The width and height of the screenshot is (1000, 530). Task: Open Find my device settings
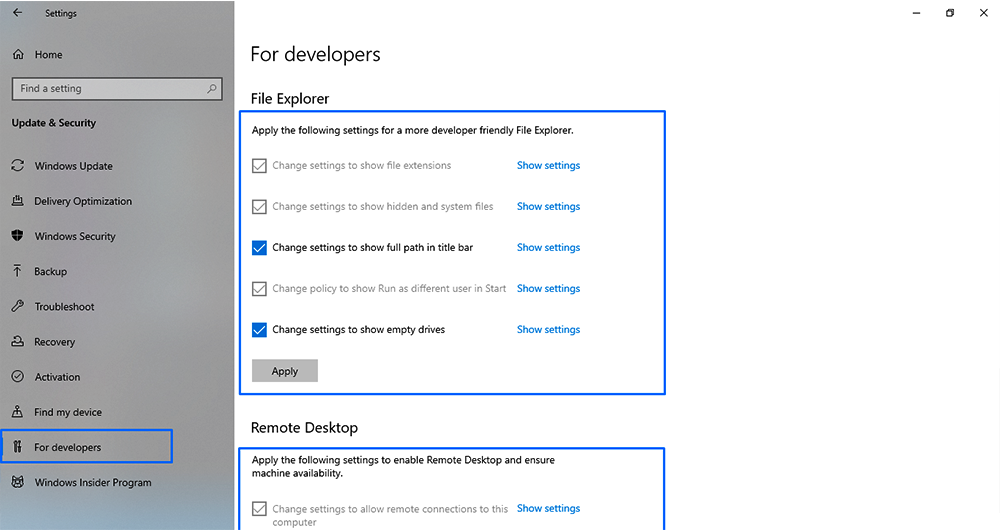(x=68, y=412)
